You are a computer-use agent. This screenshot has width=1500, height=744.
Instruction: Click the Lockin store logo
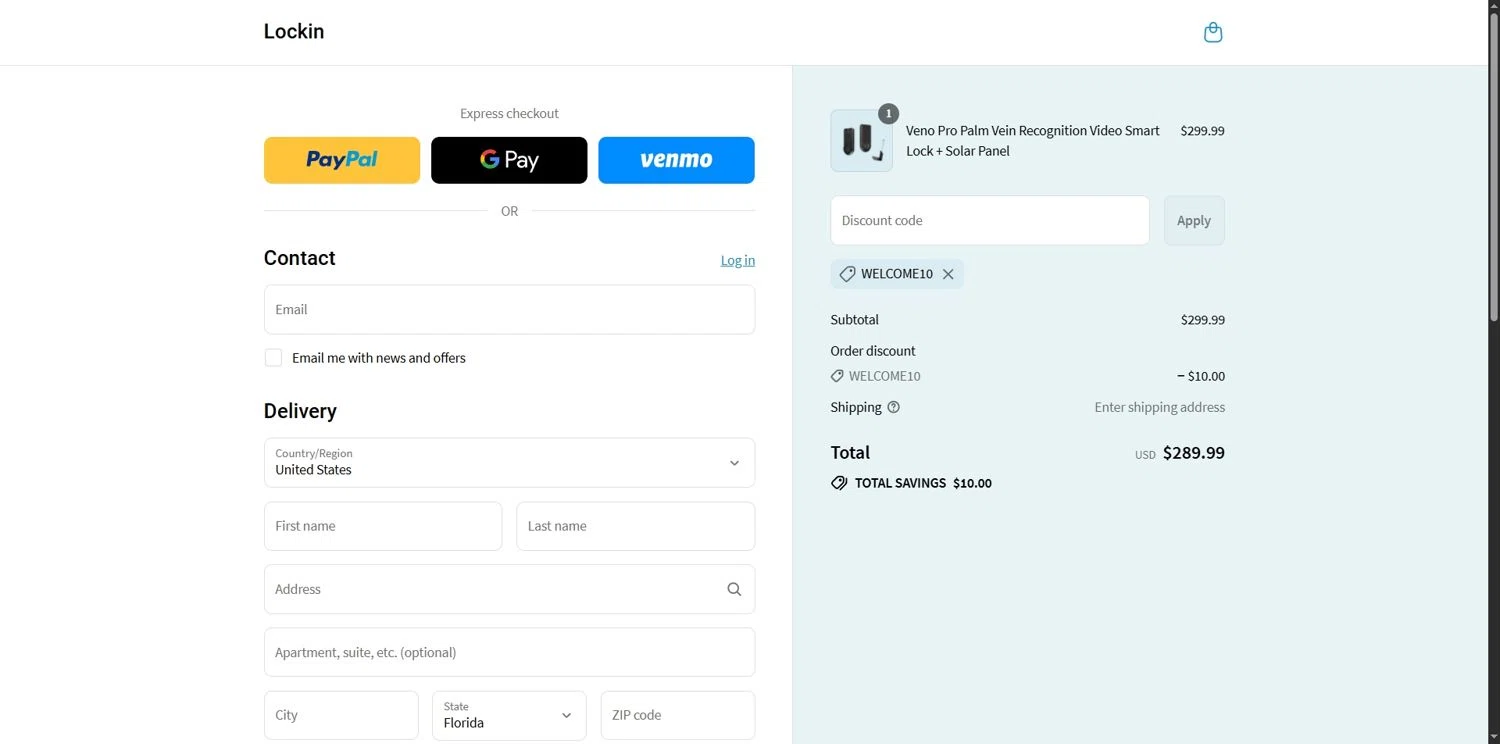(294, 31)
